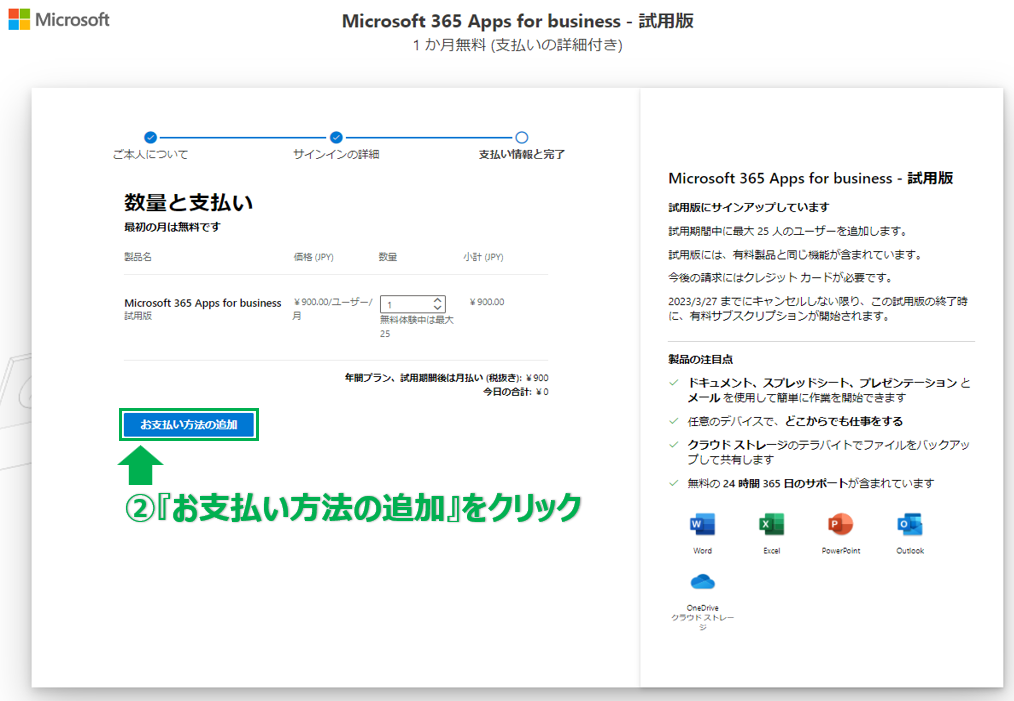1014x701 pixels.
Task: Click the 数量 column header
Action: pos(388,257)
